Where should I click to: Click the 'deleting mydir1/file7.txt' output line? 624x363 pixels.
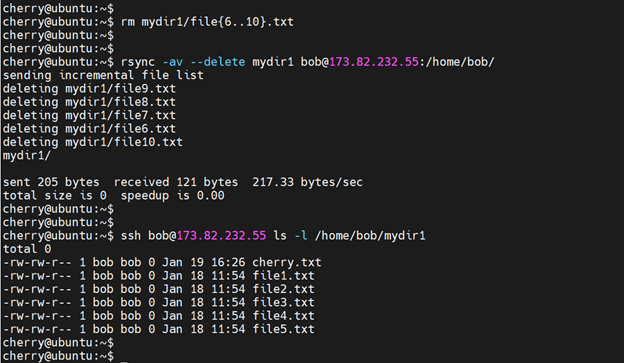[89, 115]
